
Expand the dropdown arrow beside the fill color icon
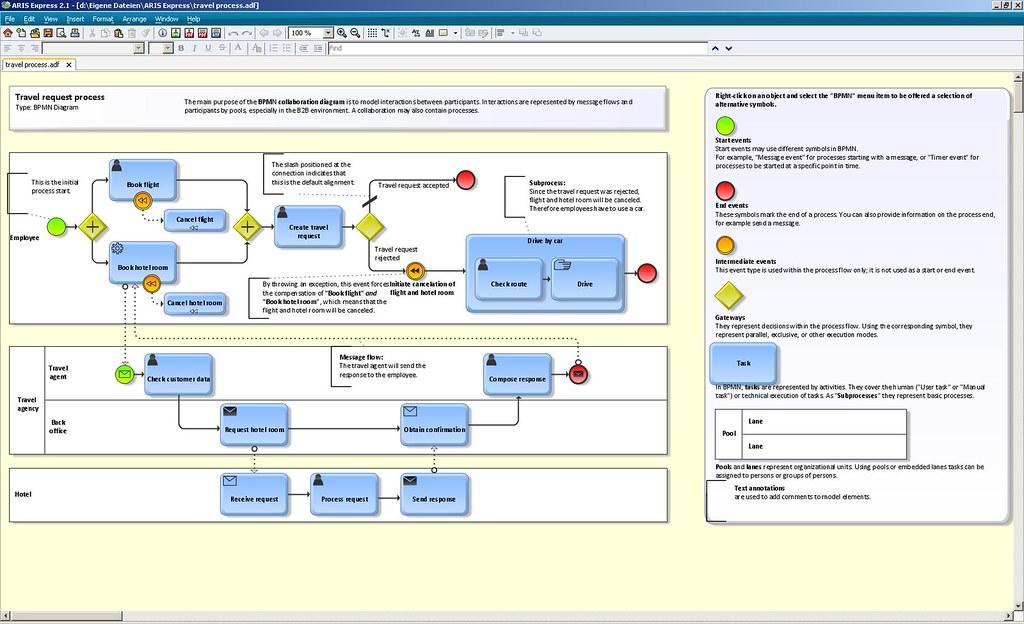click(x=456, y=33)
